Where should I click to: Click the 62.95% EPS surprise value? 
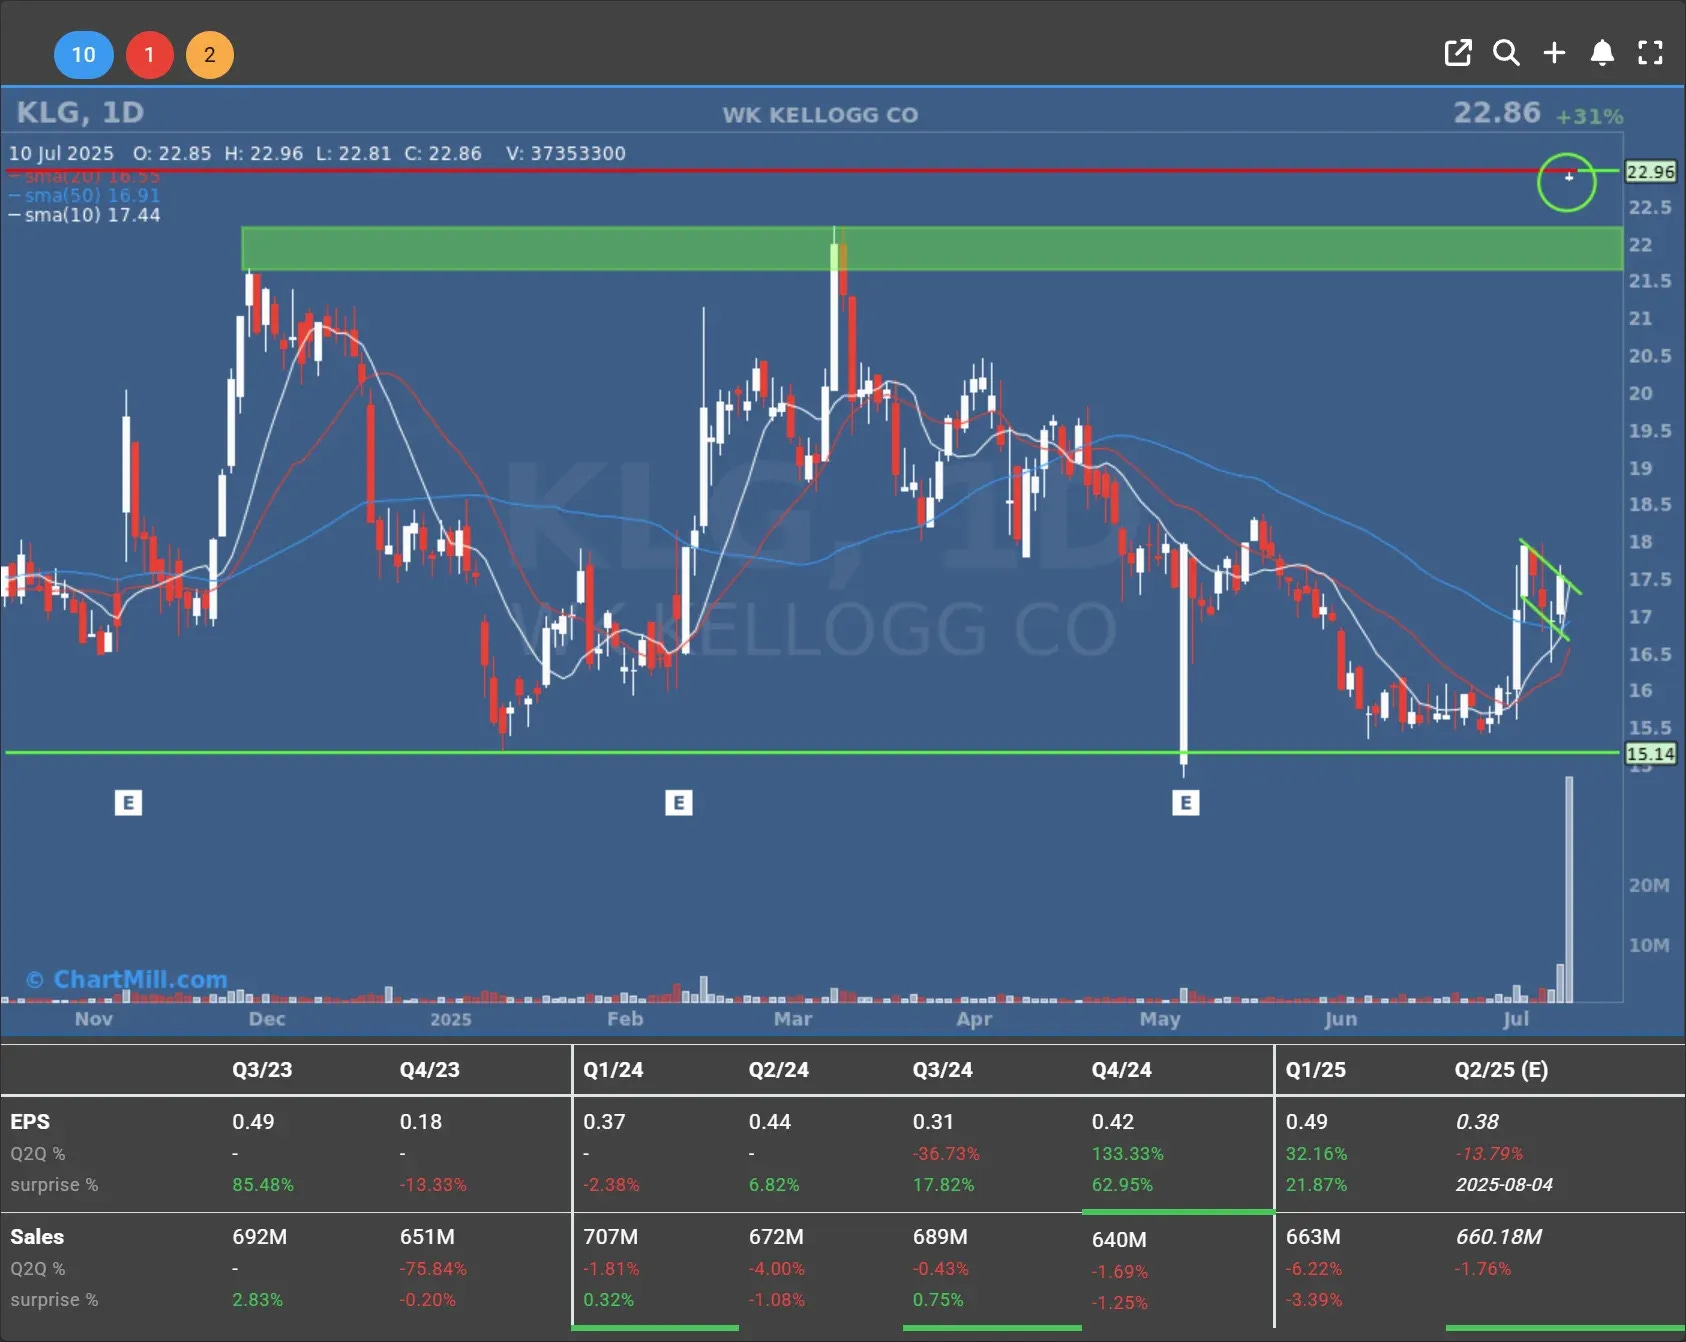[1122, 1185]
